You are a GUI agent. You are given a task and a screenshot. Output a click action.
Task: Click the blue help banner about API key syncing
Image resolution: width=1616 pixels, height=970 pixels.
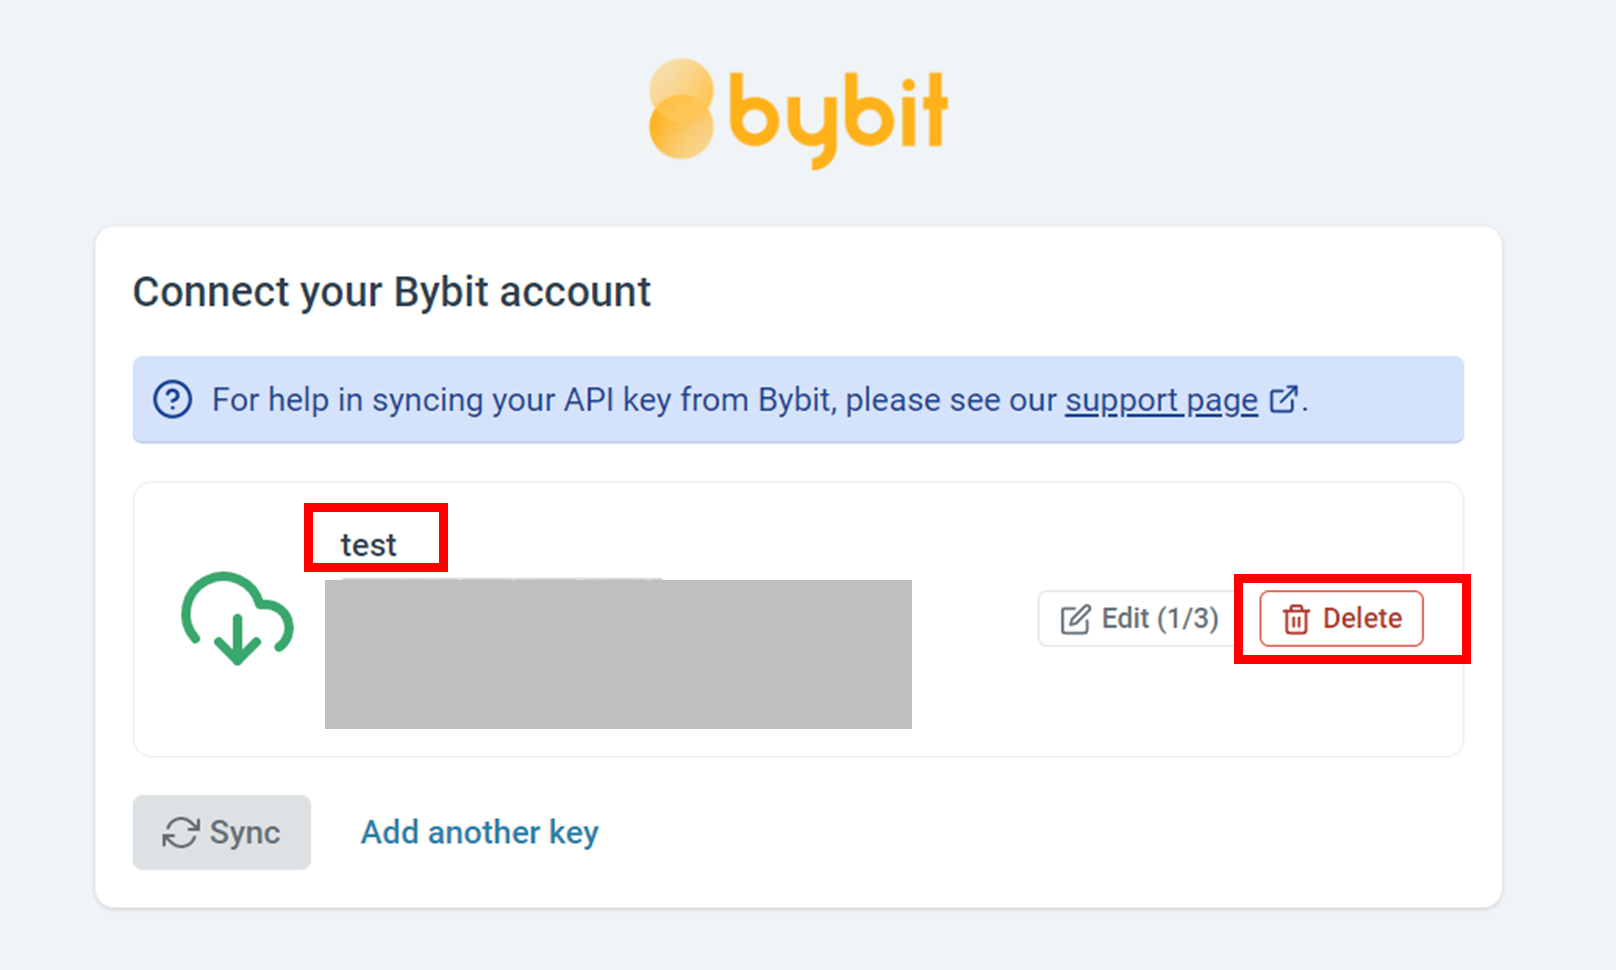tap(798, 399)
